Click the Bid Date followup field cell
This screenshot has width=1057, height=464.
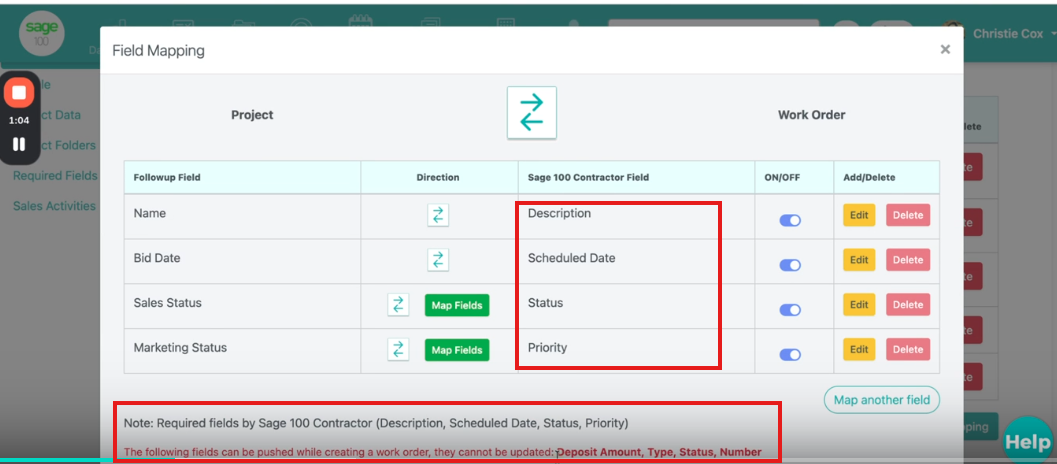242,261
